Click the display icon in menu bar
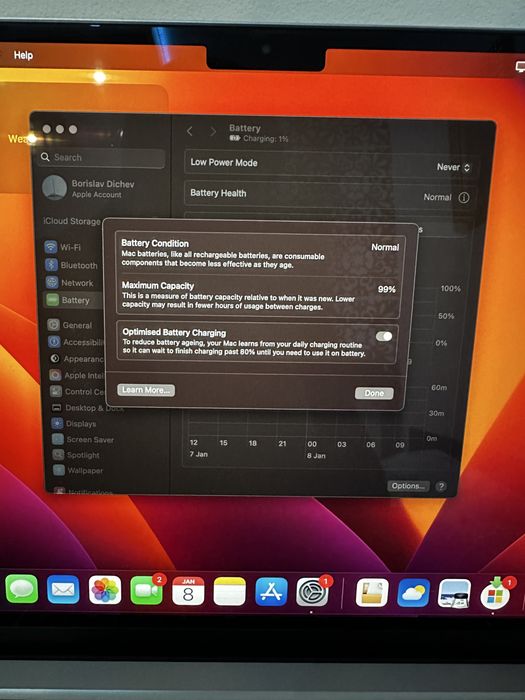The height and width of the screenshot is (700, 525). (x=521, y=67)
